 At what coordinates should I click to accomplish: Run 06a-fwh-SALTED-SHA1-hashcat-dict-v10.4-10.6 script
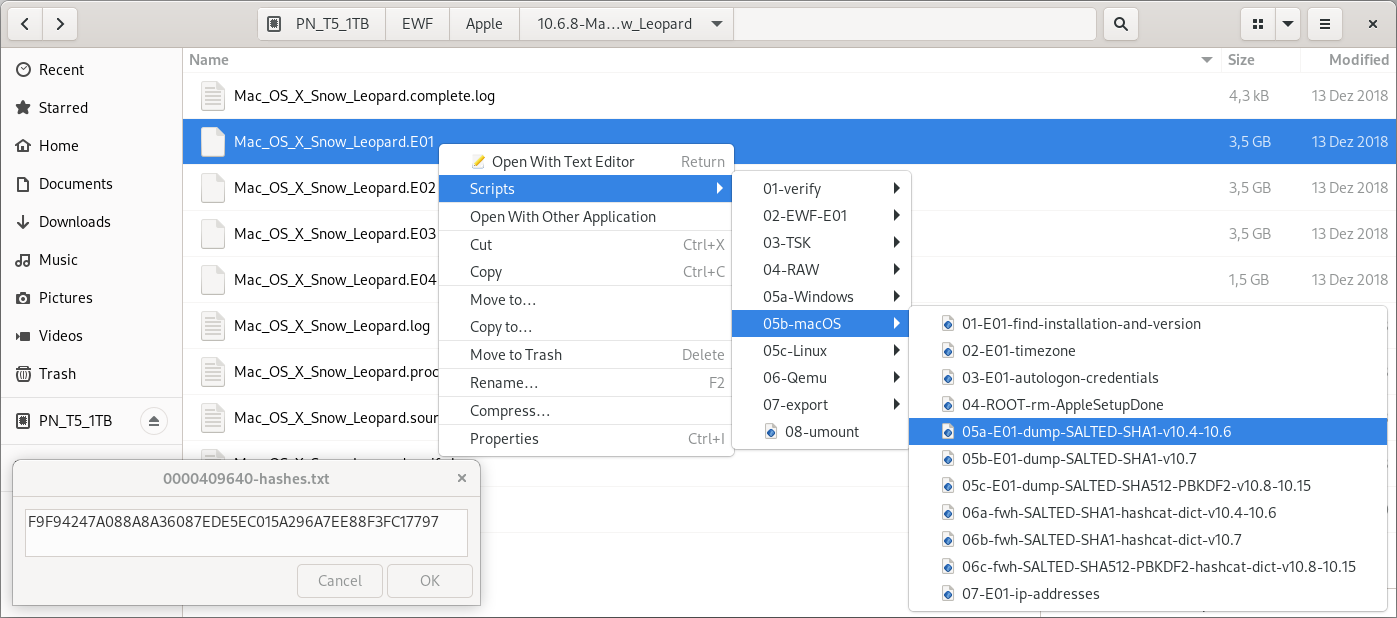tap(1149, 513)
